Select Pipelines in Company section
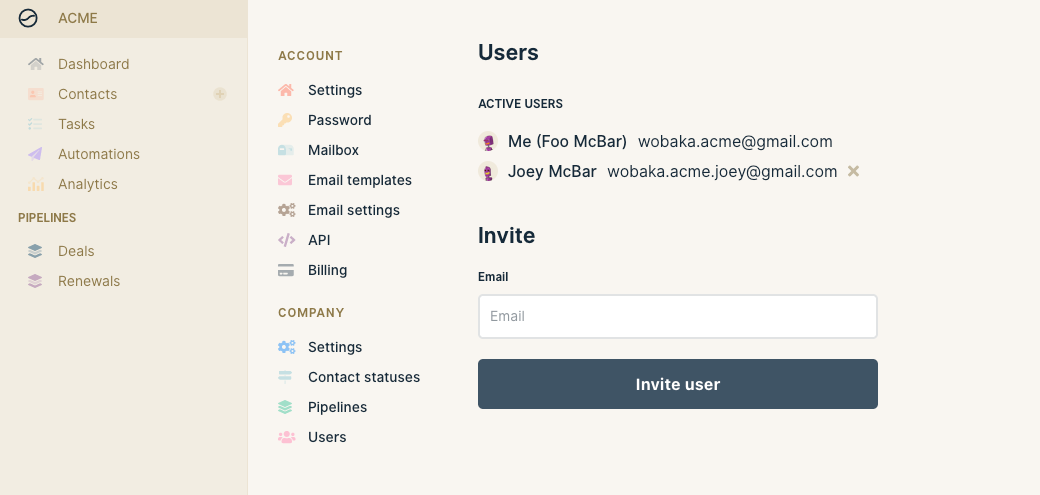 pos(337,407)
